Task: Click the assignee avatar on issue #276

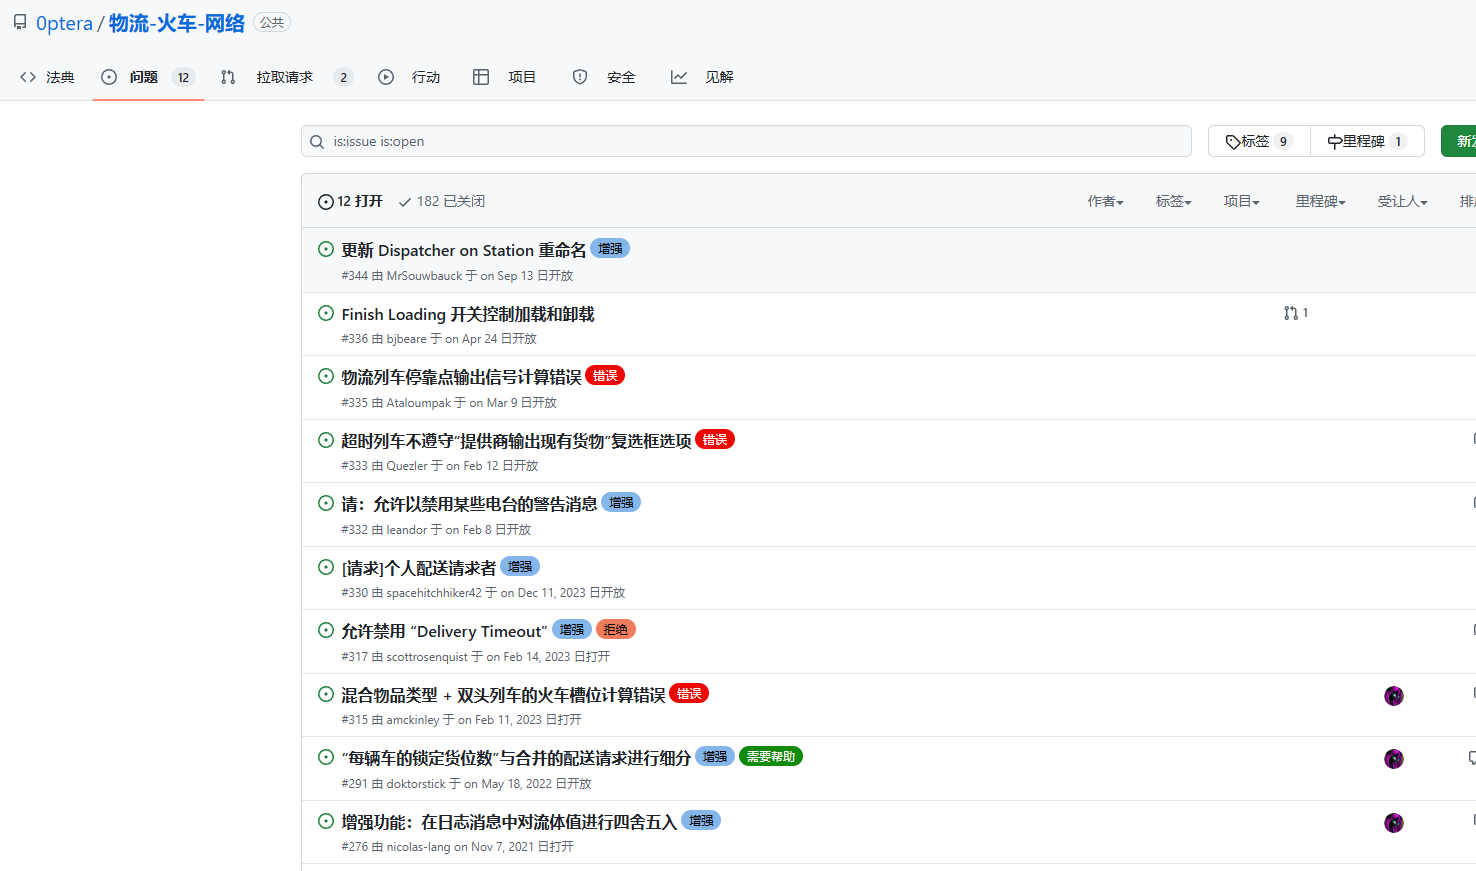Action: [x=1393, y=823]
